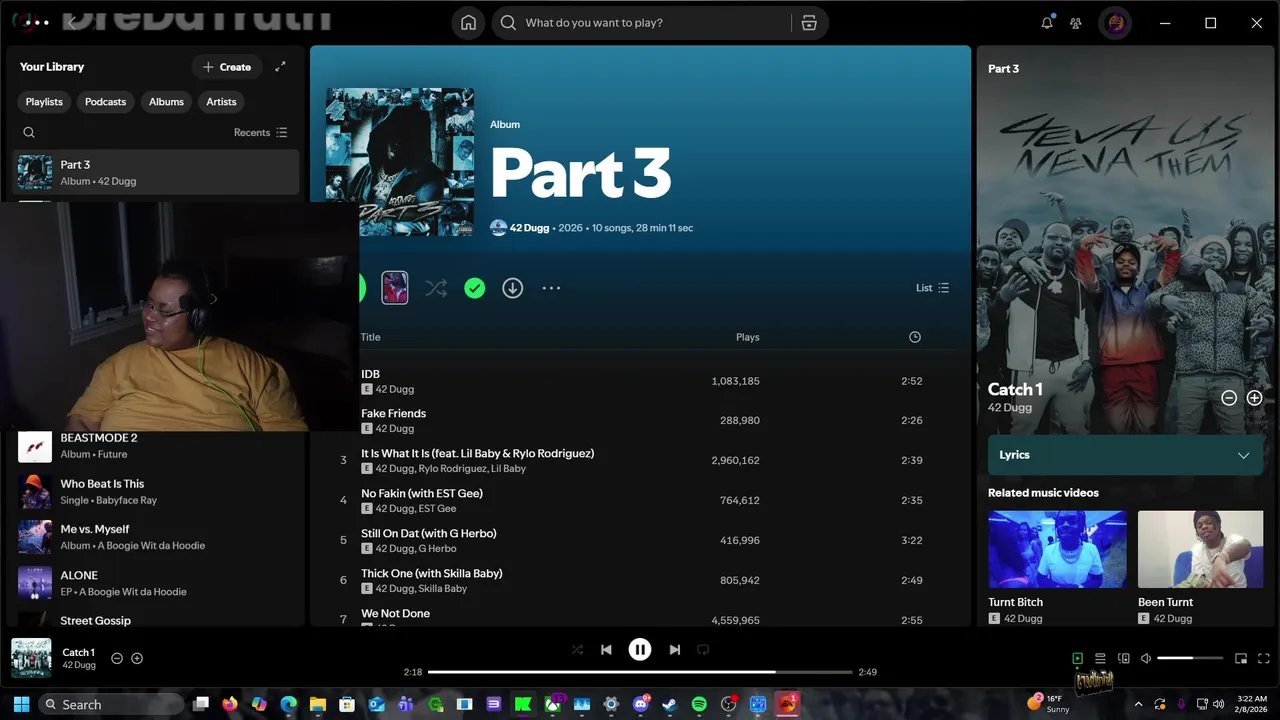
Task: Filter library by Playlists
Action: point(44,102)
